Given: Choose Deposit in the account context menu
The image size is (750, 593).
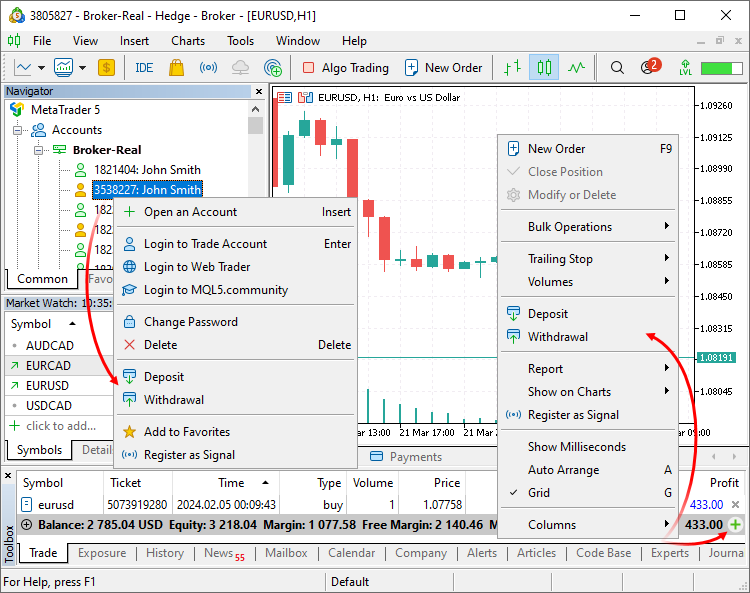Looking at the screenshot, I should (x=236, y=377).
